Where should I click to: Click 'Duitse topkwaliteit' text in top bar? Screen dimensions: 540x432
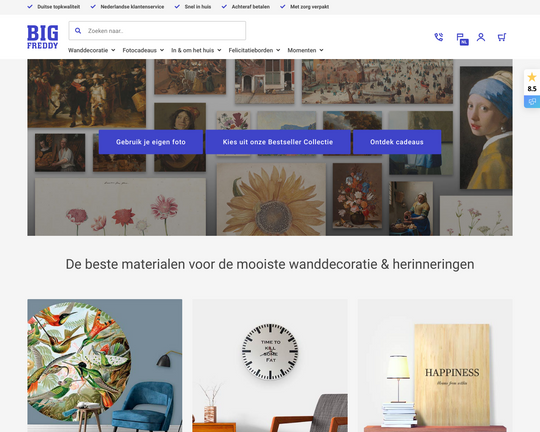(x=59, y=7)
